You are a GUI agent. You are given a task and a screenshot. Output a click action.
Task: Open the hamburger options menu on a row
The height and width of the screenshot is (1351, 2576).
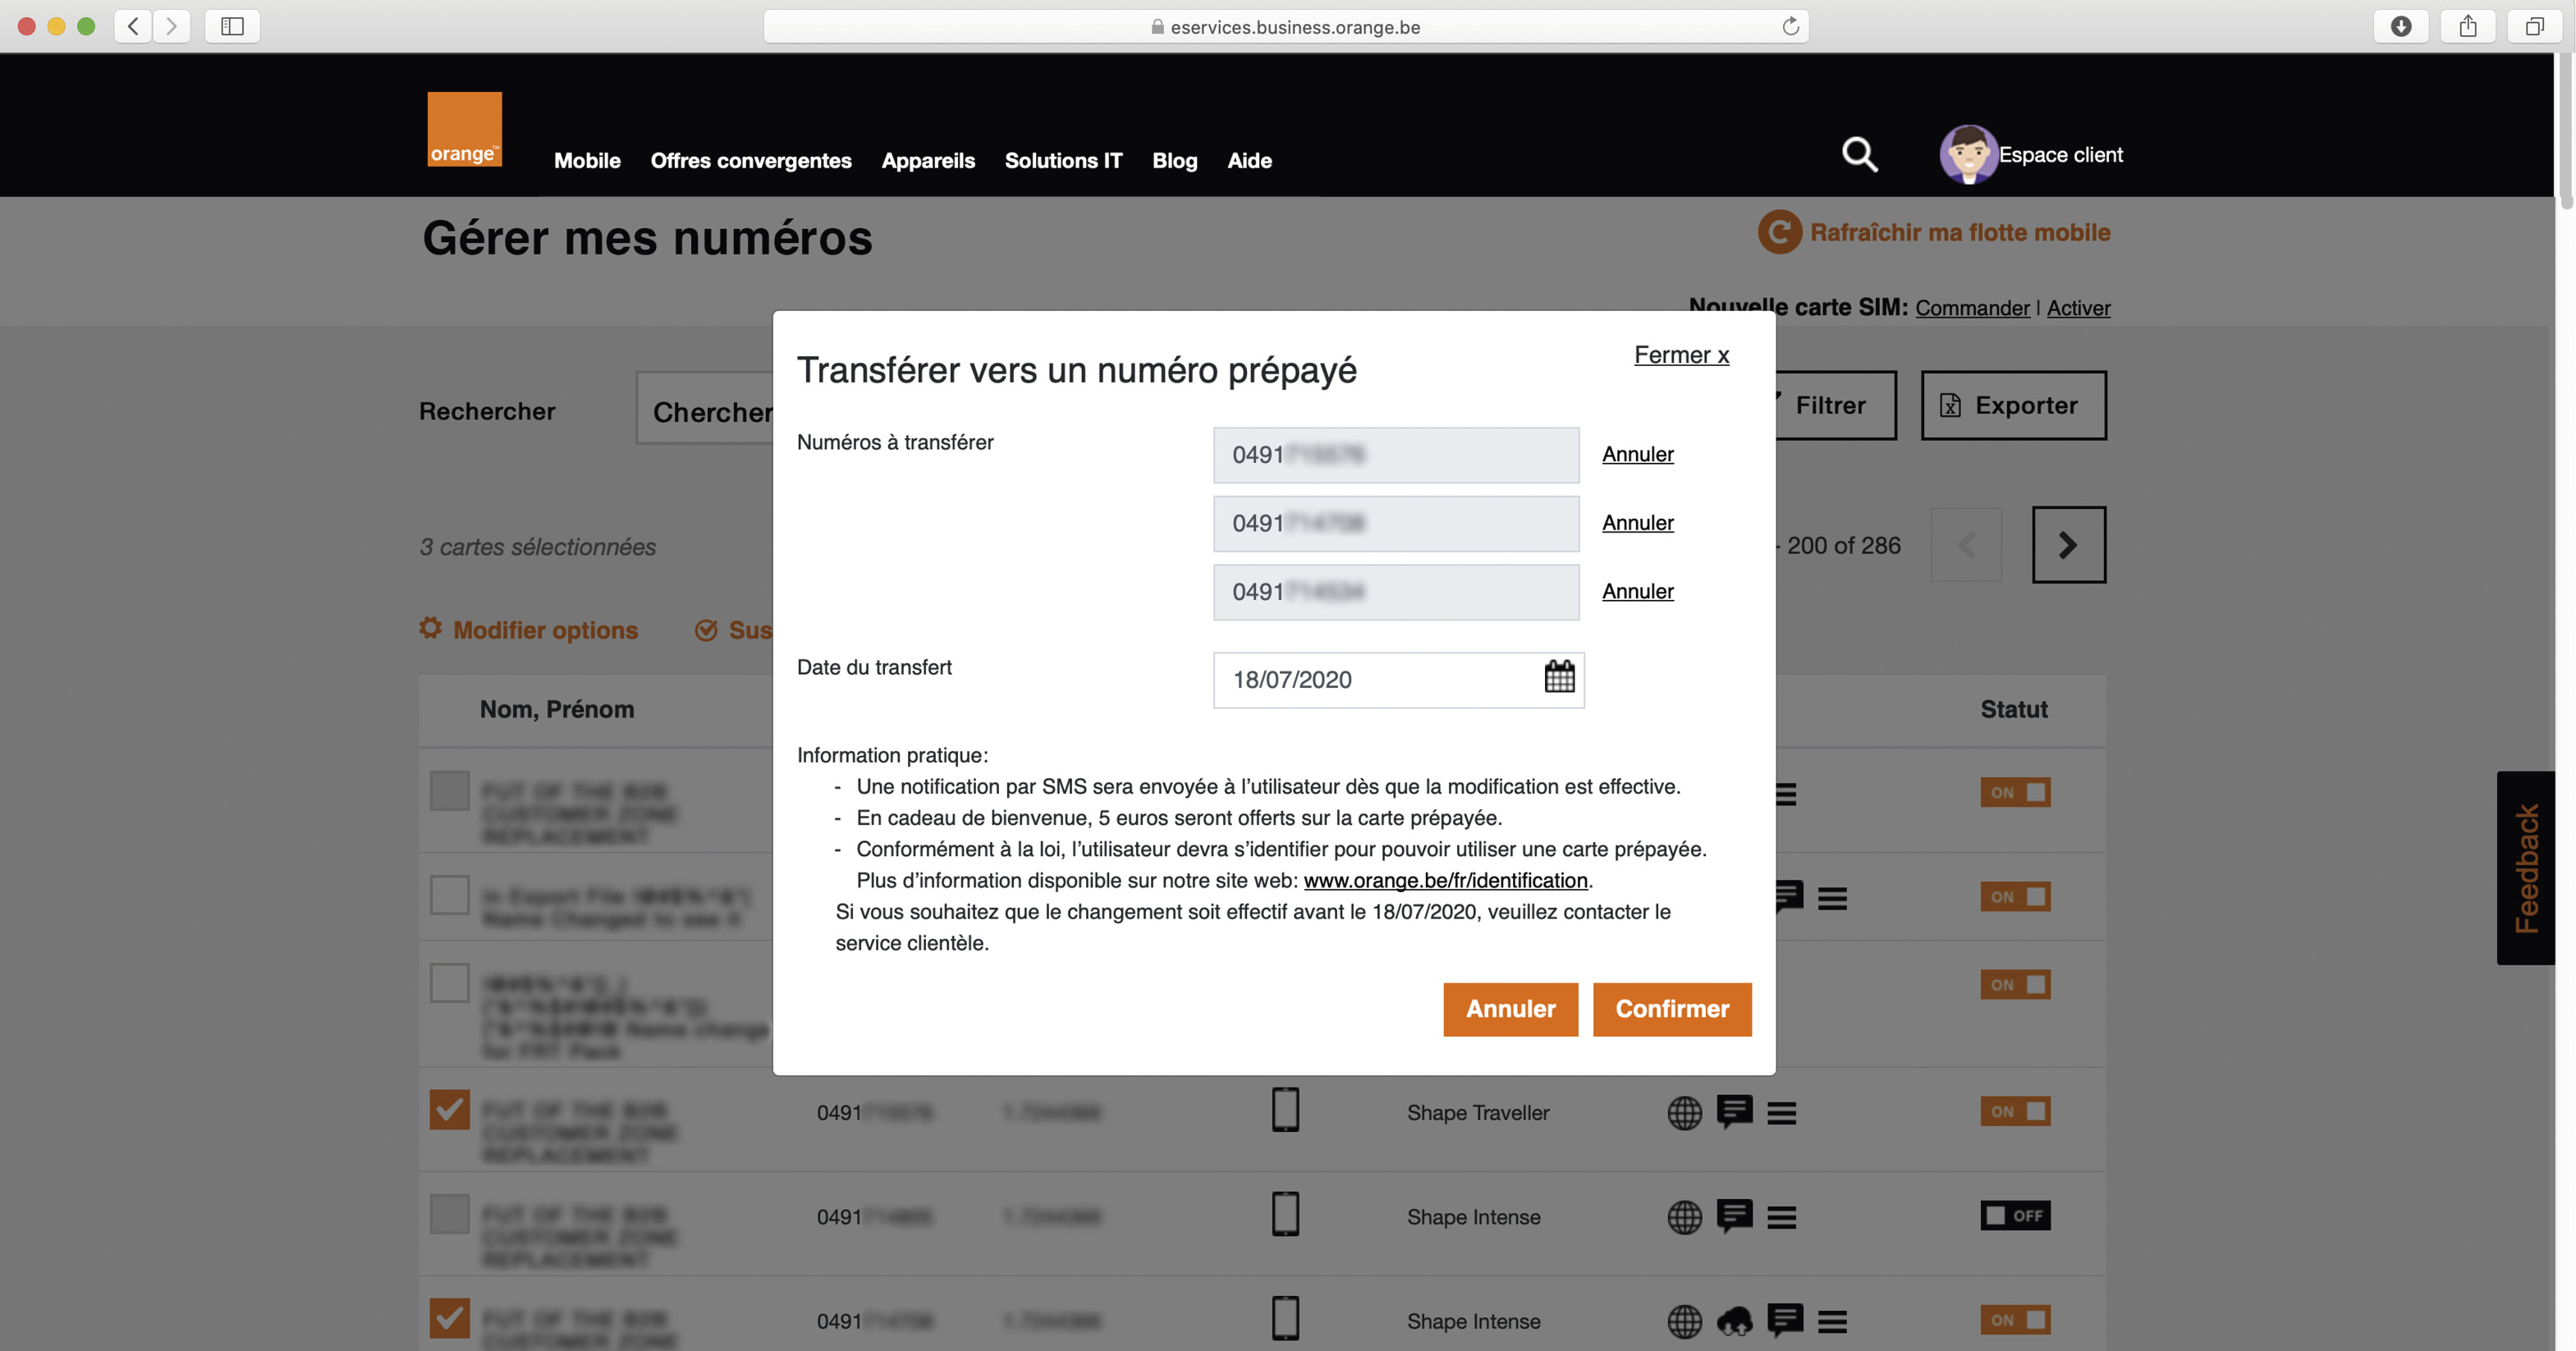click(1784, 1113)
